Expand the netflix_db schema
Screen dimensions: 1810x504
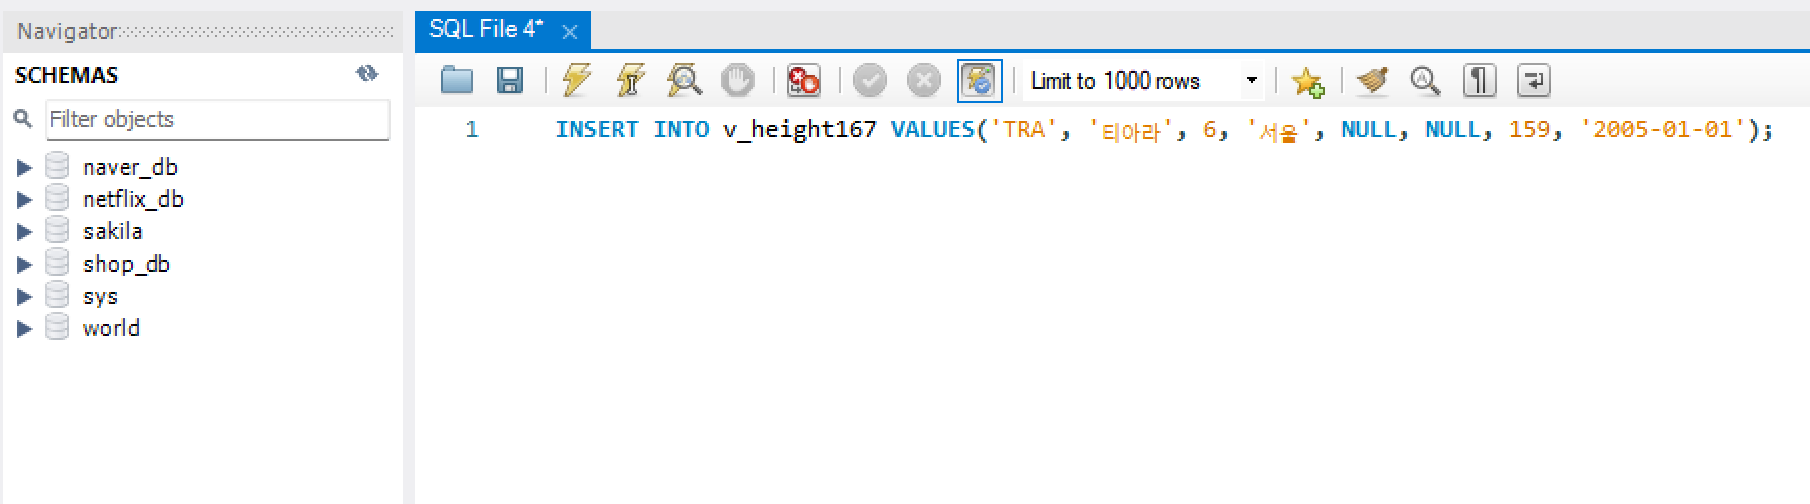click(x=24, y=199)
